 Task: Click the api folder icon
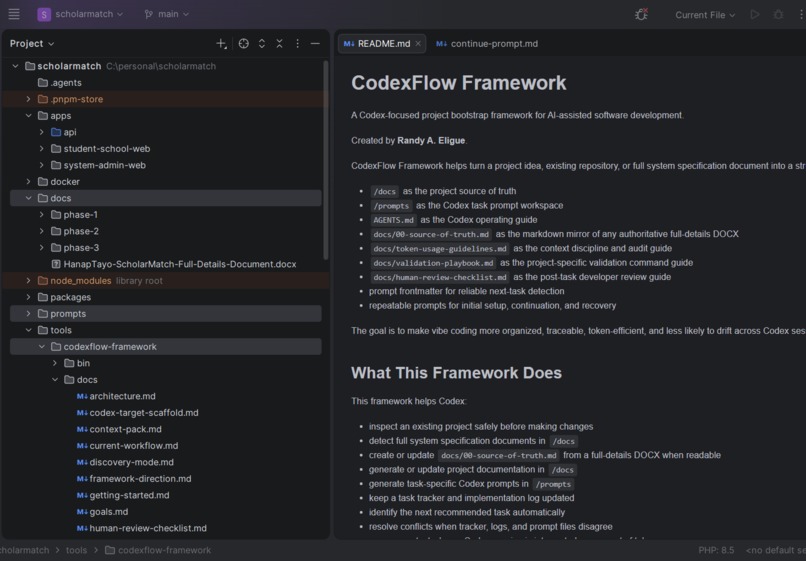56,132
